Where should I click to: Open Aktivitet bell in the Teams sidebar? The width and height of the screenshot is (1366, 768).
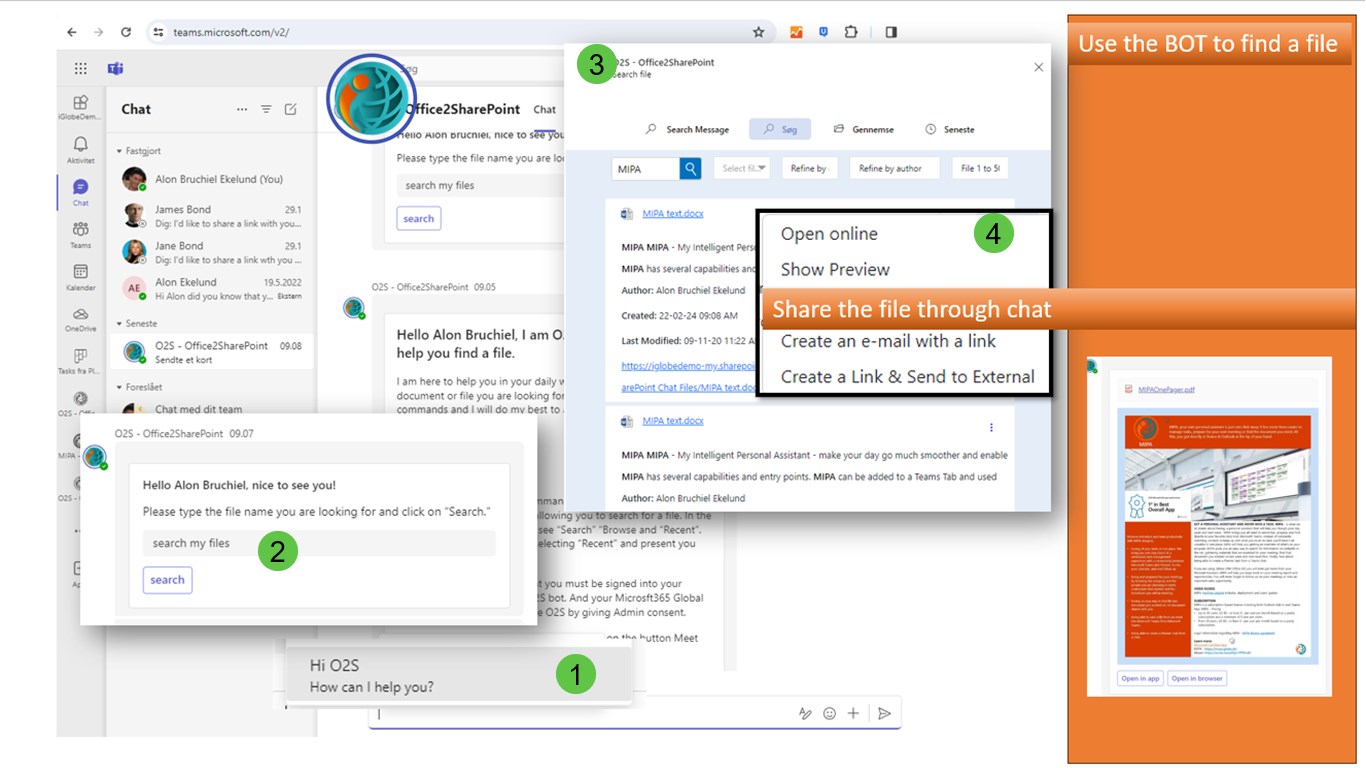coord(81,150)
